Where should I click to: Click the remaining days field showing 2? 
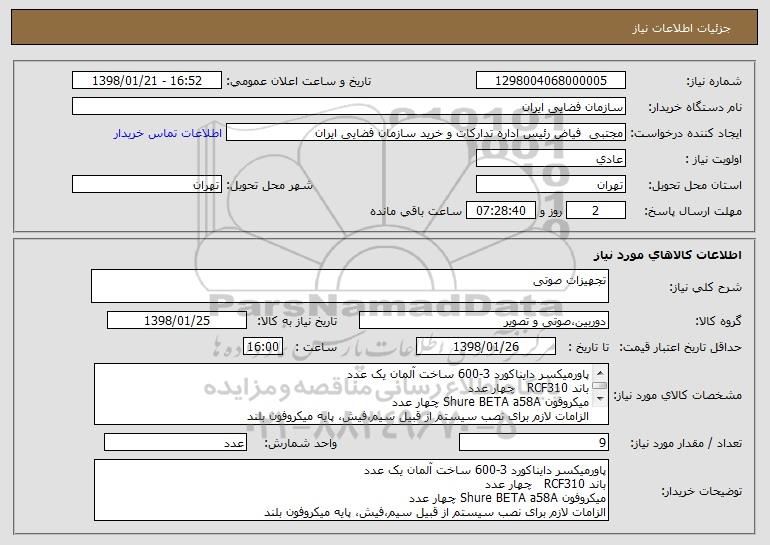596,211
